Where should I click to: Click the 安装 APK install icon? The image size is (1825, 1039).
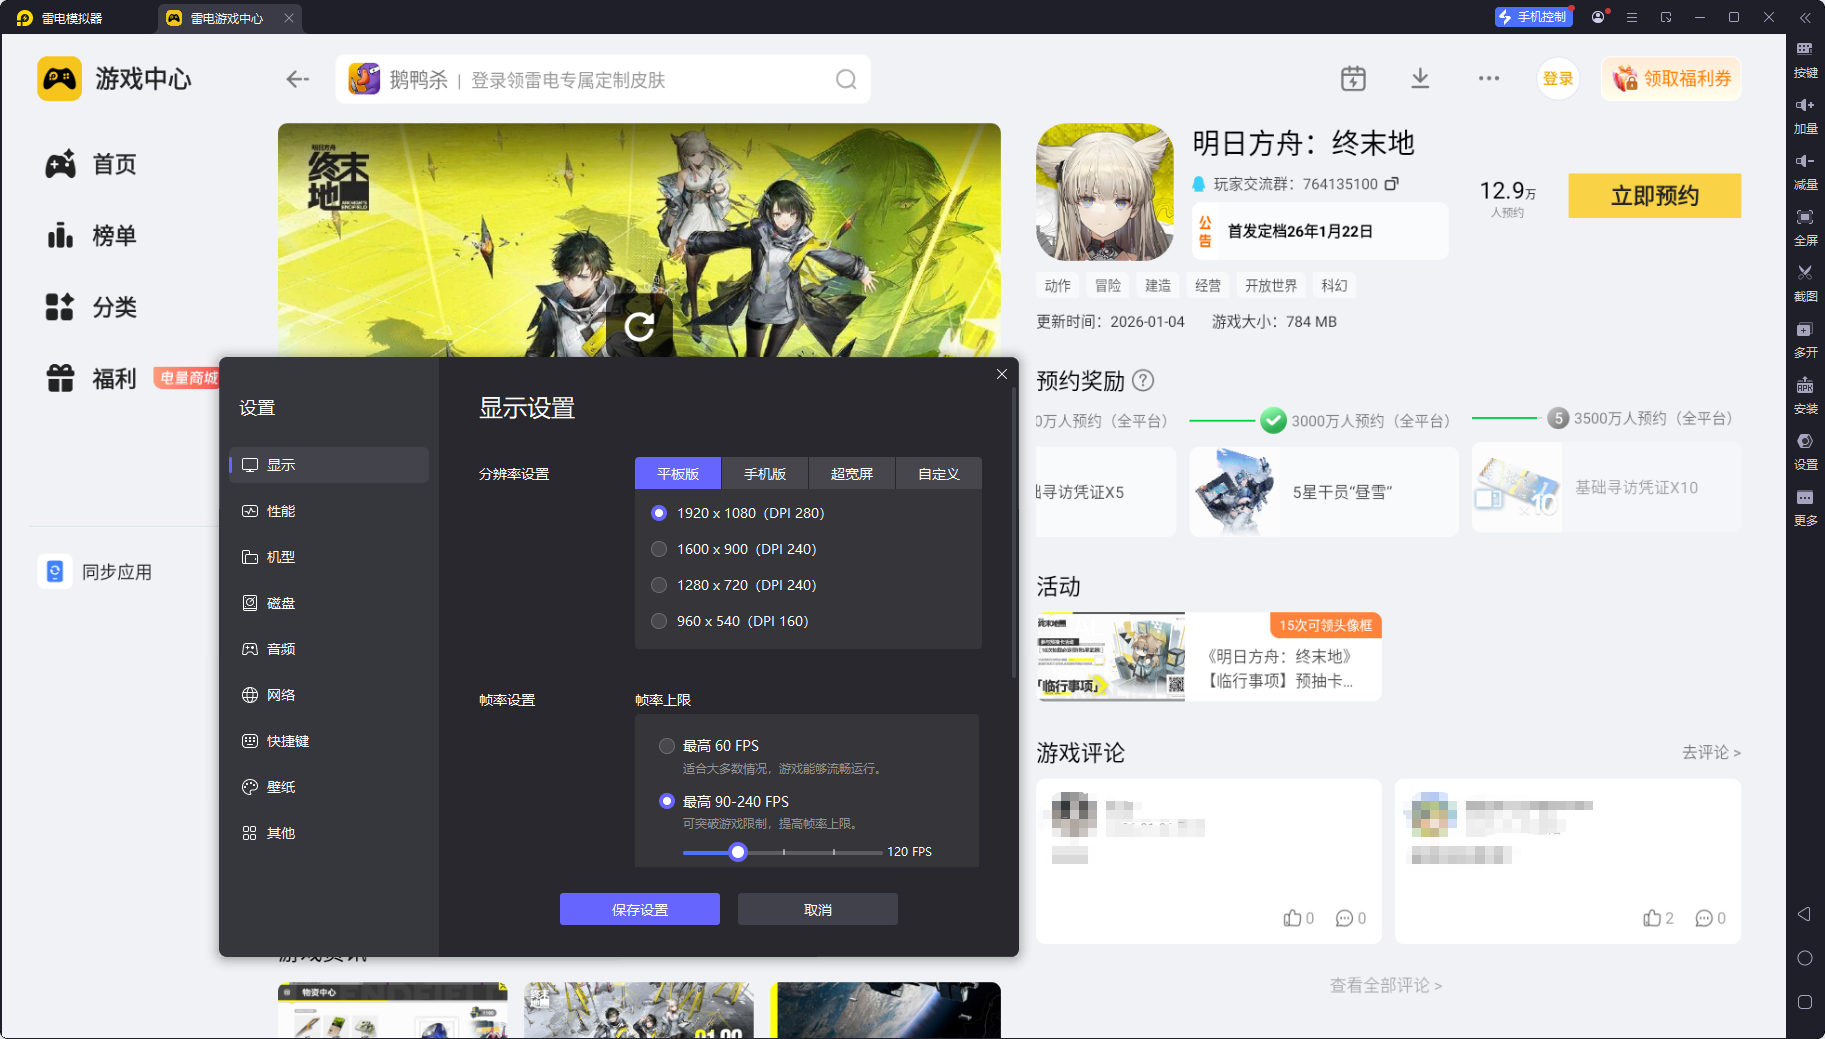coord(1805,385)
